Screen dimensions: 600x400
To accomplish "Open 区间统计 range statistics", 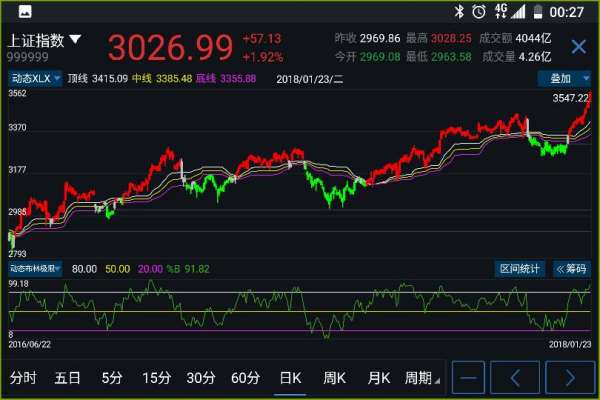I will [x=520, y=268].
